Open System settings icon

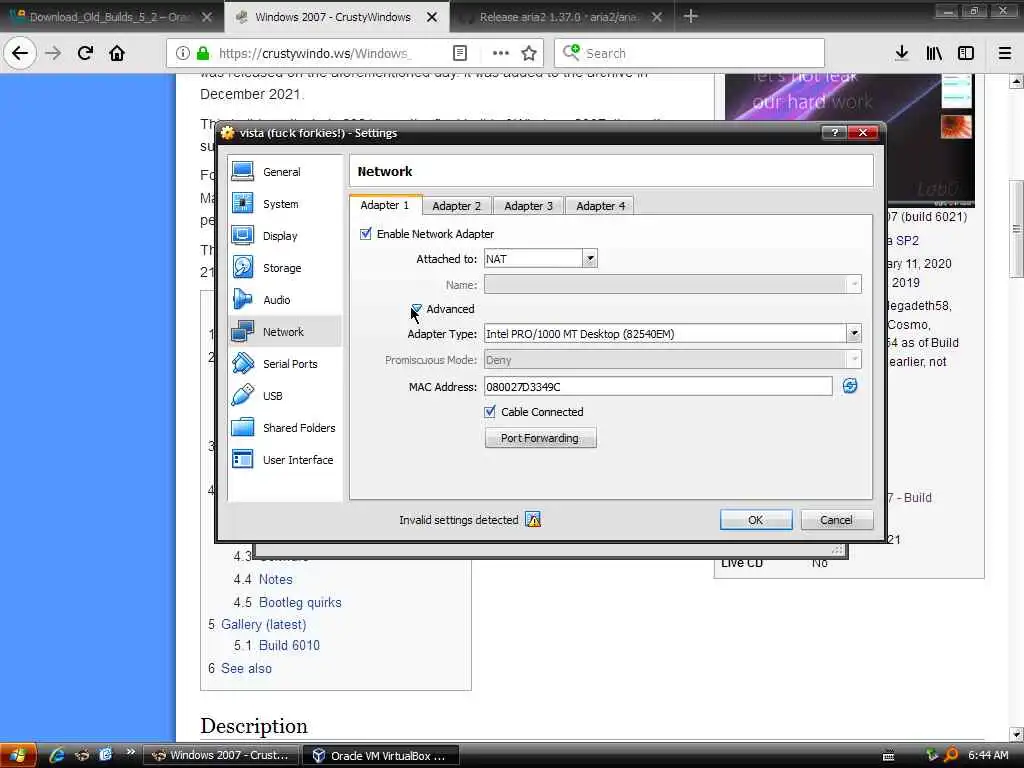pyautogui.click(x=242, y=204)
